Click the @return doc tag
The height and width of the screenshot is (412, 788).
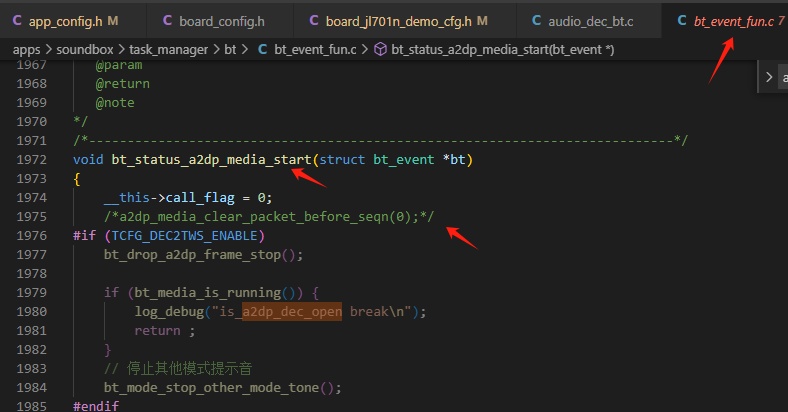[123, 83]
